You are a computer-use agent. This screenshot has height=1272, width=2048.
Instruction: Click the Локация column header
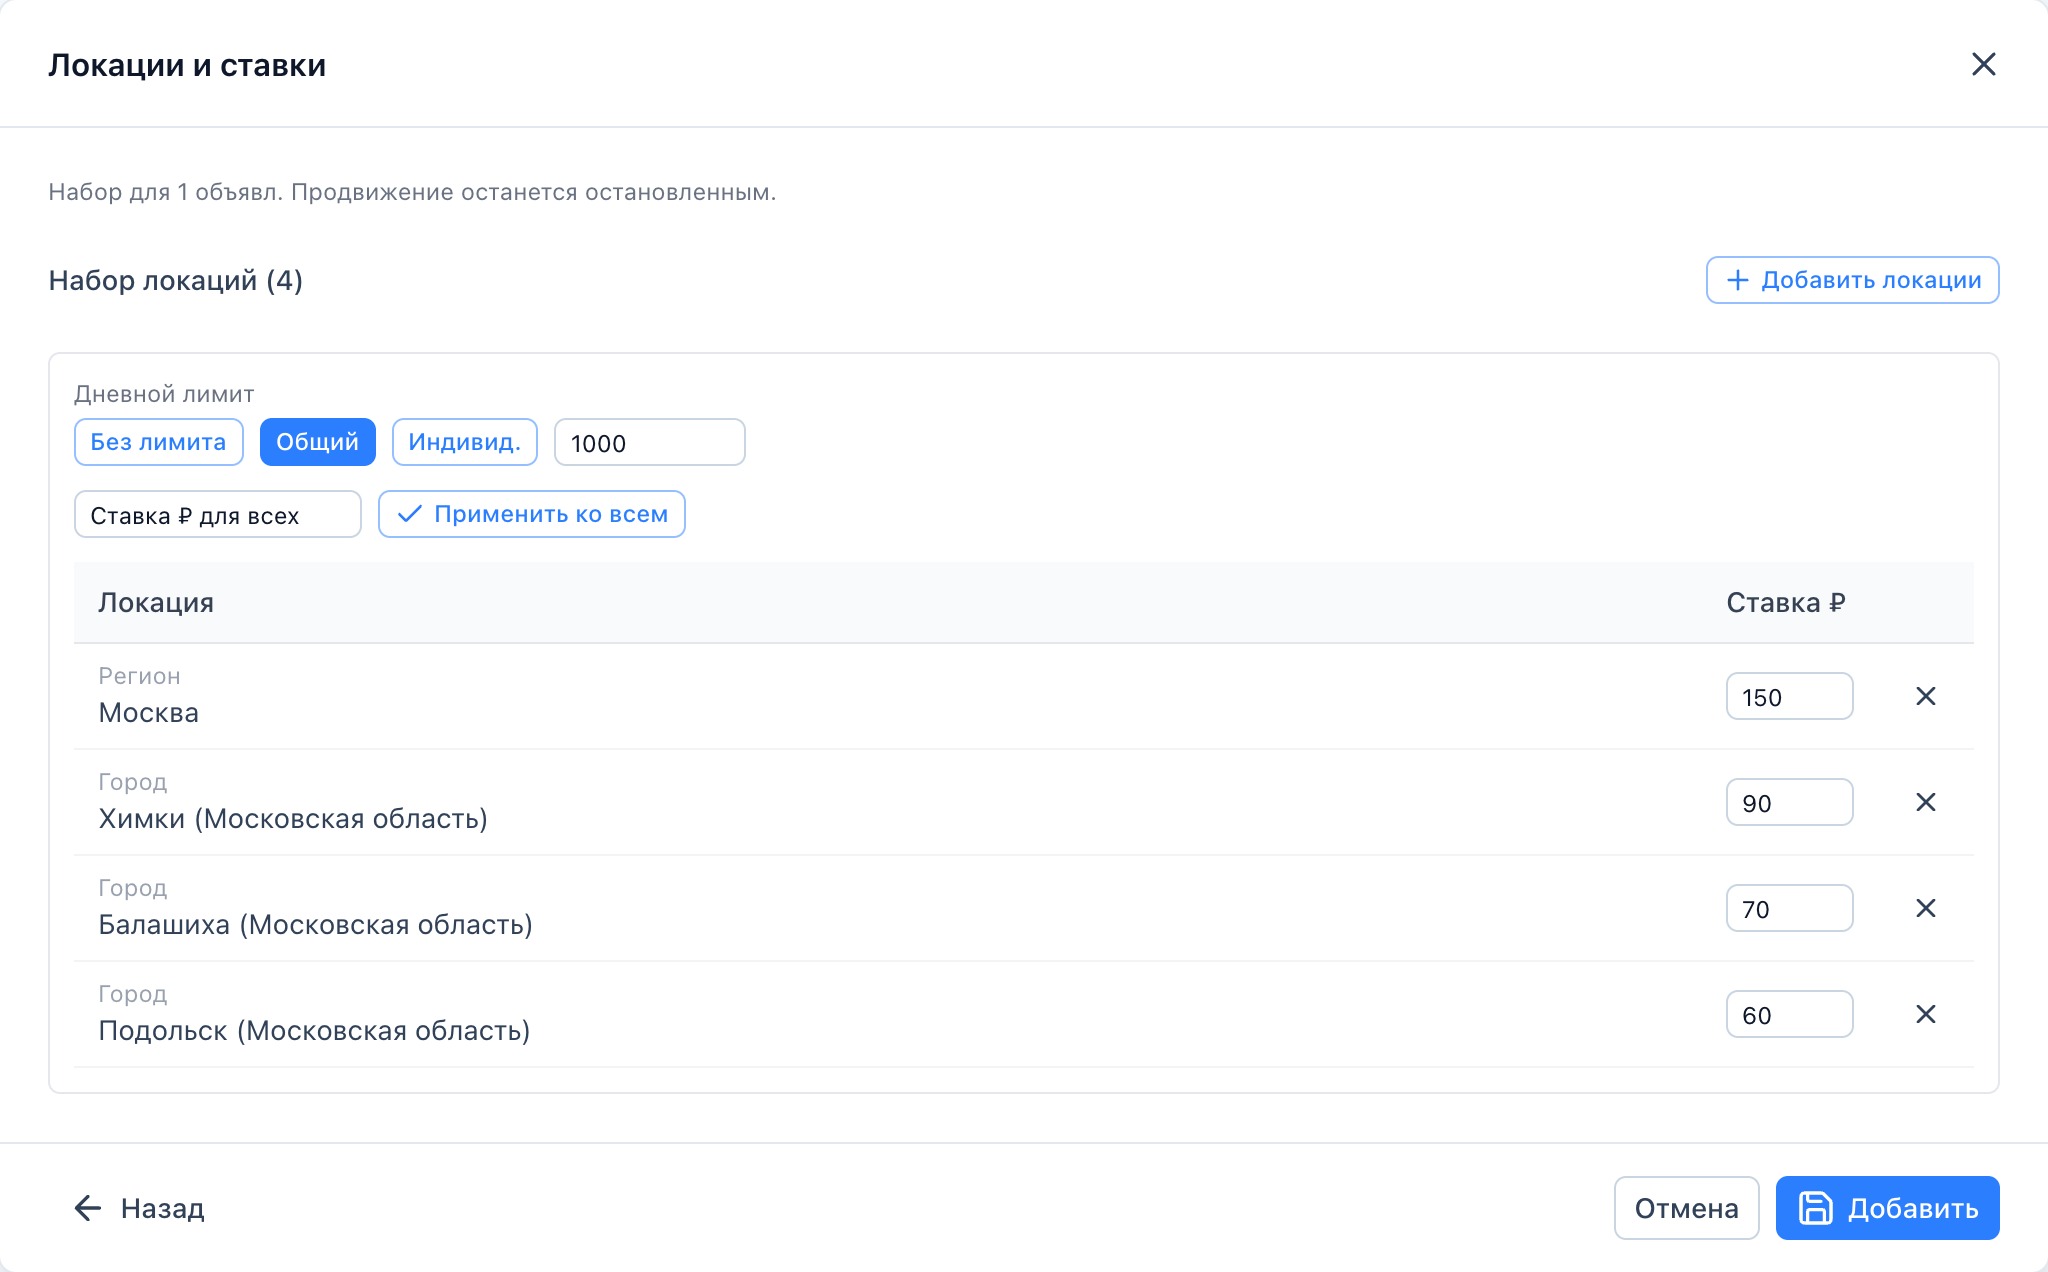[x=156, y=603]
